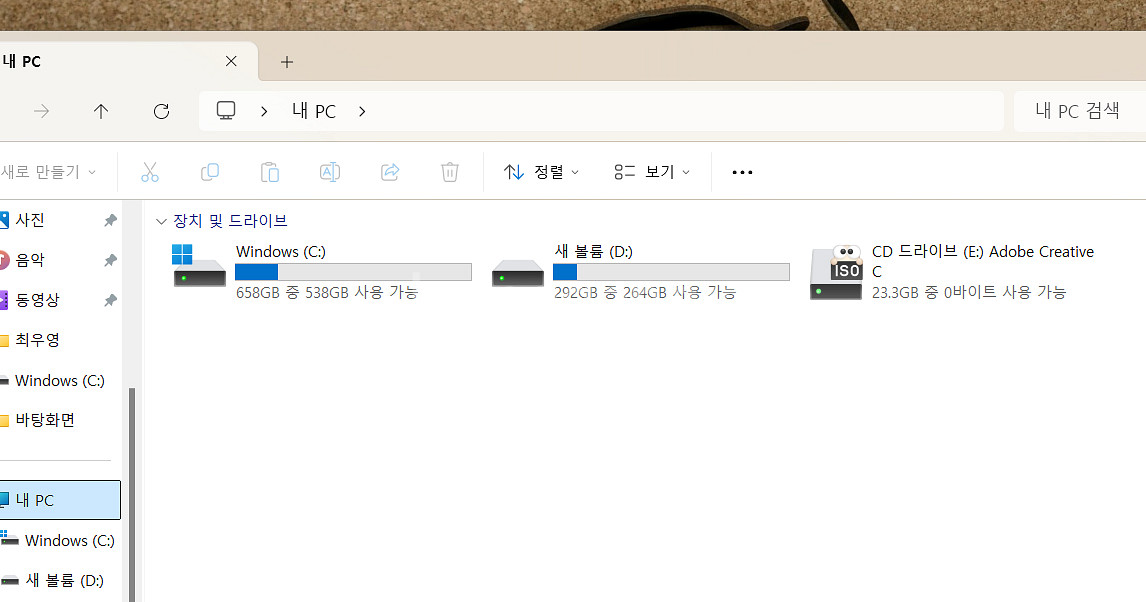1146x602 pixels.
Task: Select the 새 볼륨 (D:) drive icon
Action: (x=517, y=274)
